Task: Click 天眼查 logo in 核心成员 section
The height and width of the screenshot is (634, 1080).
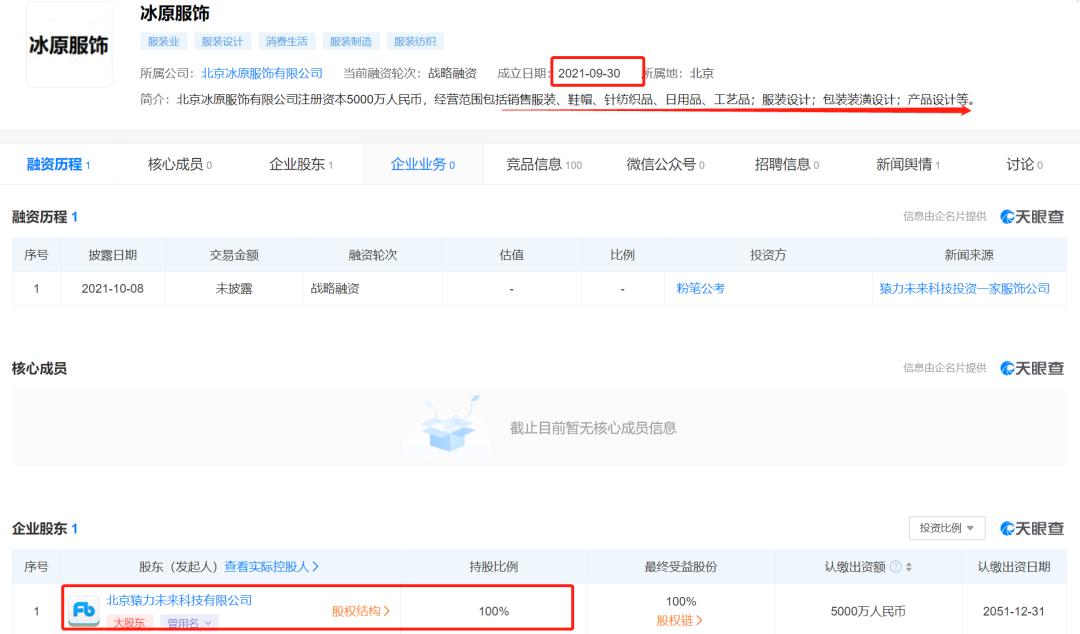Action: point(1032,369)
